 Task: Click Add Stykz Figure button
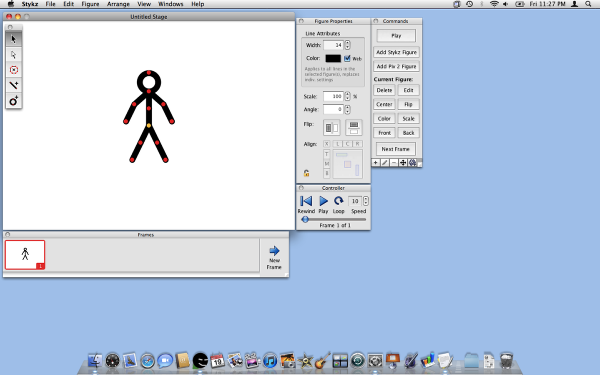tap(396, 52)
